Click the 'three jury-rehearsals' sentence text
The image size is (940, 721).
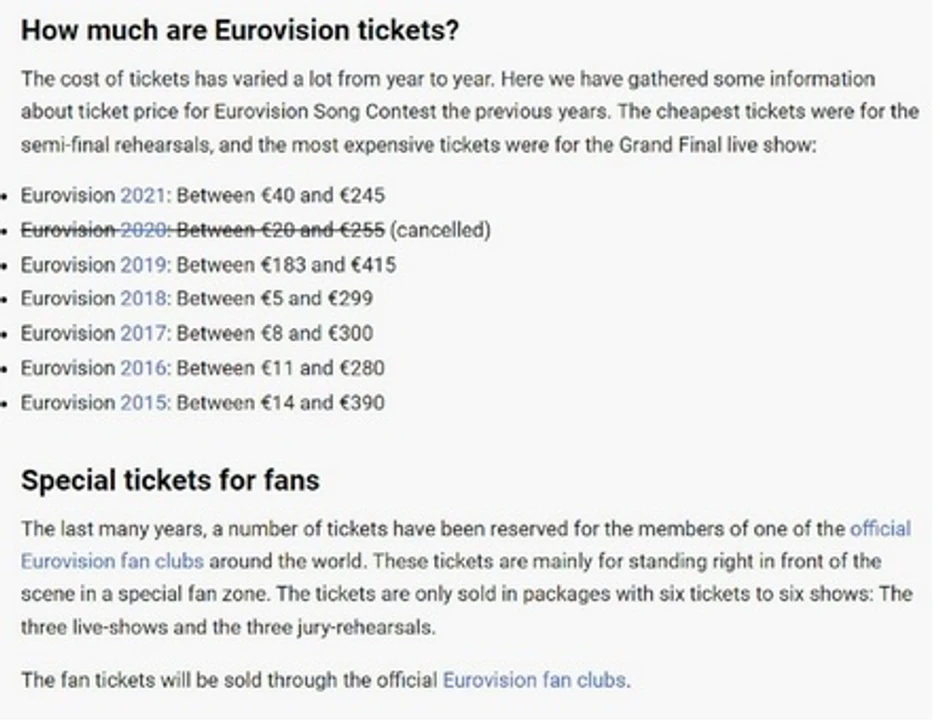tap(350, 629)
